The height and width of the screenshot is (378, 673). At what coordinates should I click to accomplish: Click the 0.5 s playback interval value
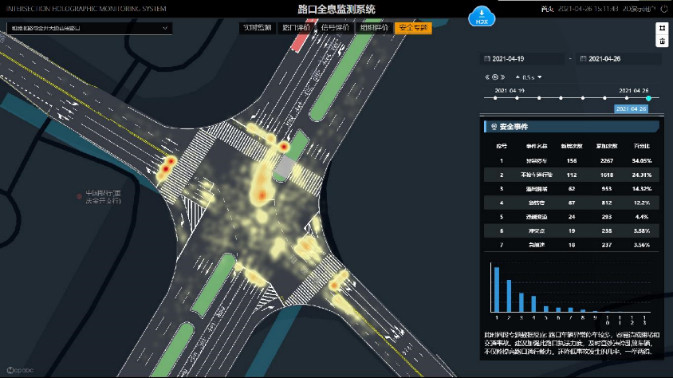click(528, 78)
